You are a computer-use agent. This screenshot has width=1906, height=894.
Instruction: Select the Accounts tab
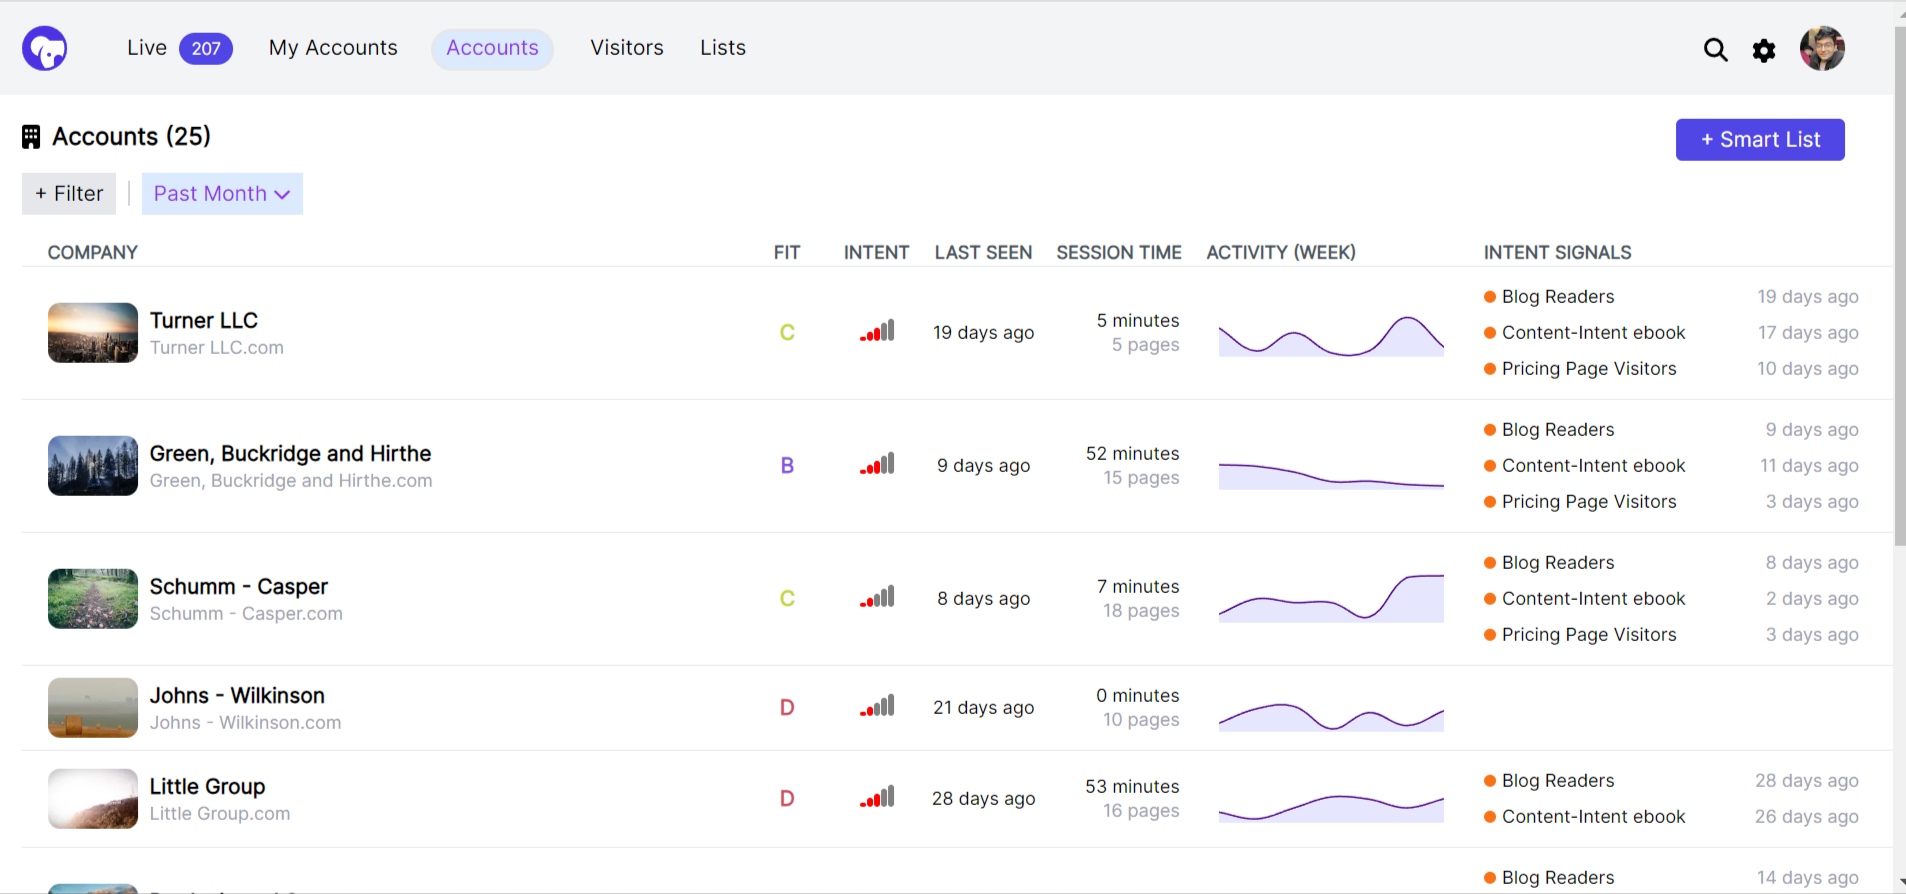point(492,49)
